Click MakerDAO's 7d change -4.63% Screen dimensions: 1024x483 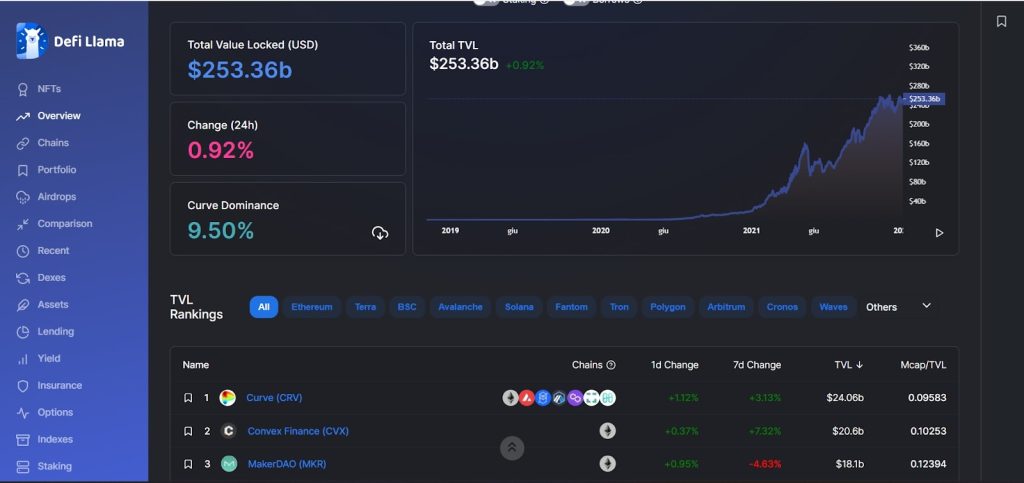[x=764, y=464]
